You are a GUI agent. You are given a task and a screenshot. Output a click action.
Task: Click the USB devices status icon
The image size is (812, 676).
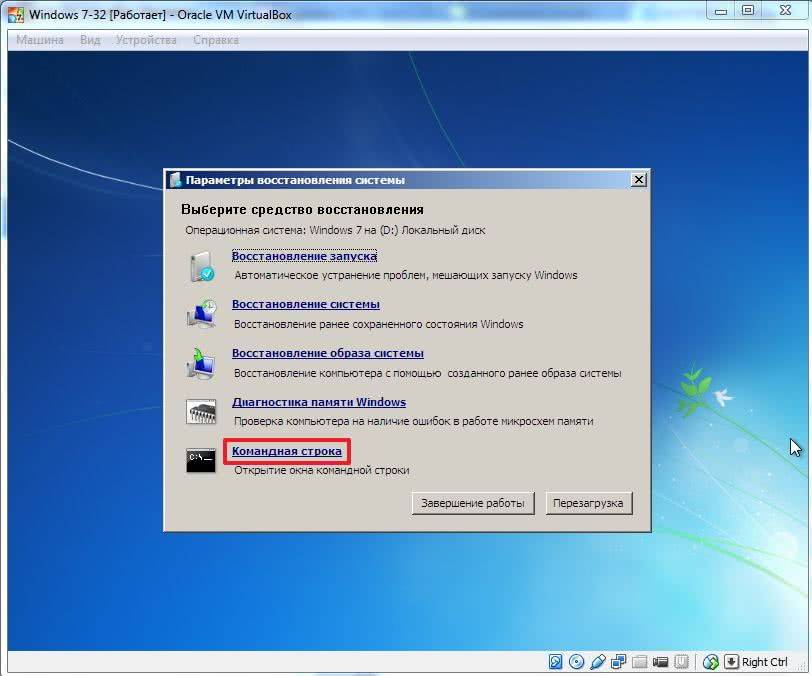pyautogui.click(x=598, y=662)
